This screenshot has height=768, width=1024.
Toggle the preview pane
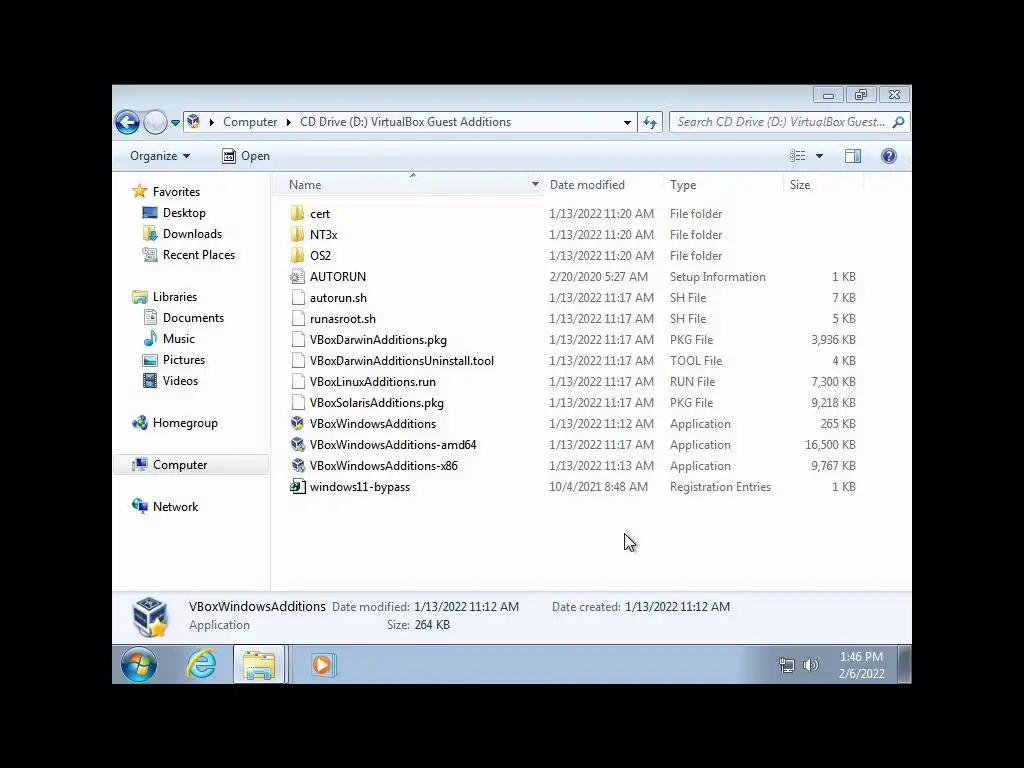pos(853,156)
